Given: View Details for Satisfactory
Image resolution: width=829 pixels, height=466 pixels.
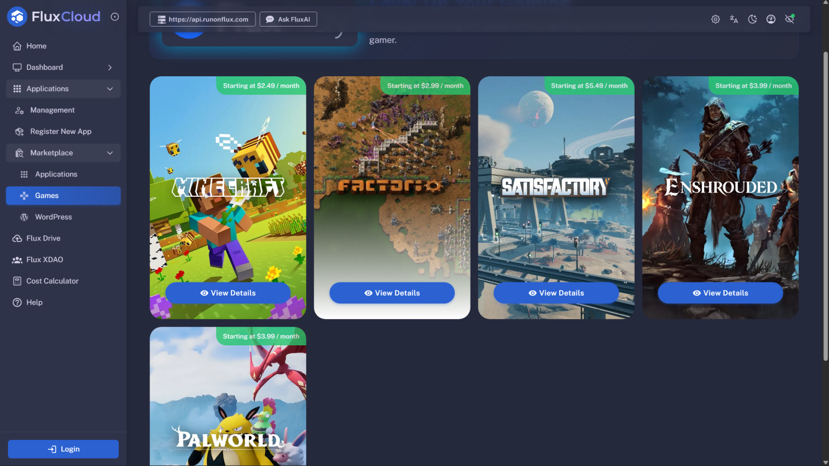Looking at the screenshot, I should click(556, 293).
